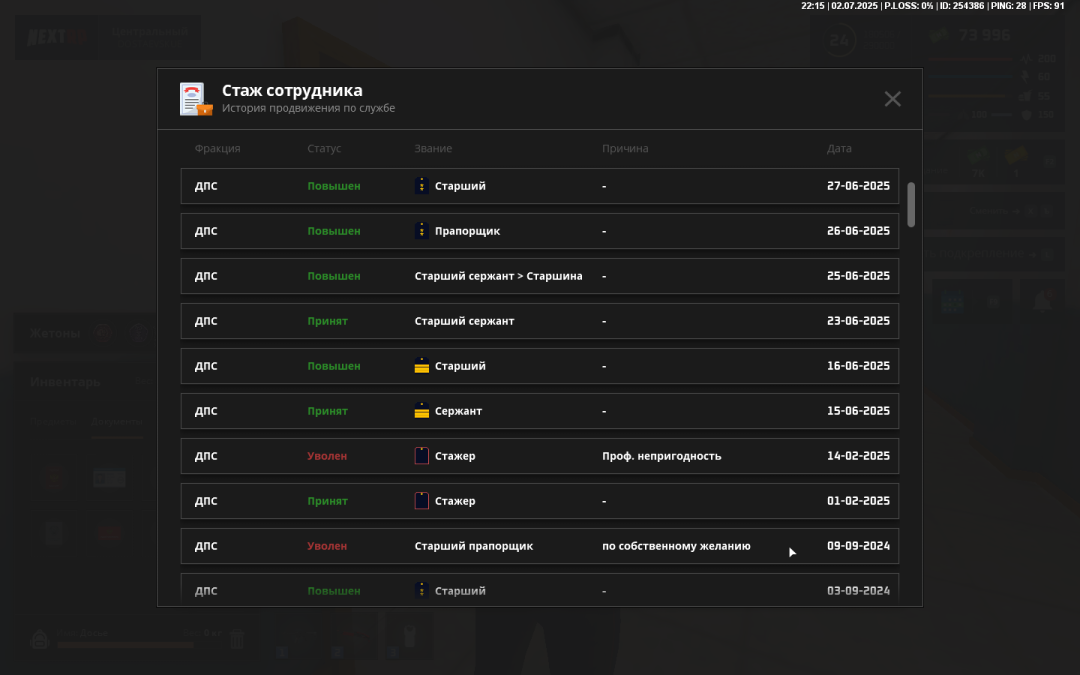Click the rank insignia icon in the 16-06-2025 row
This screenshot has width=1080, height=675.
(x=422, y=366)
